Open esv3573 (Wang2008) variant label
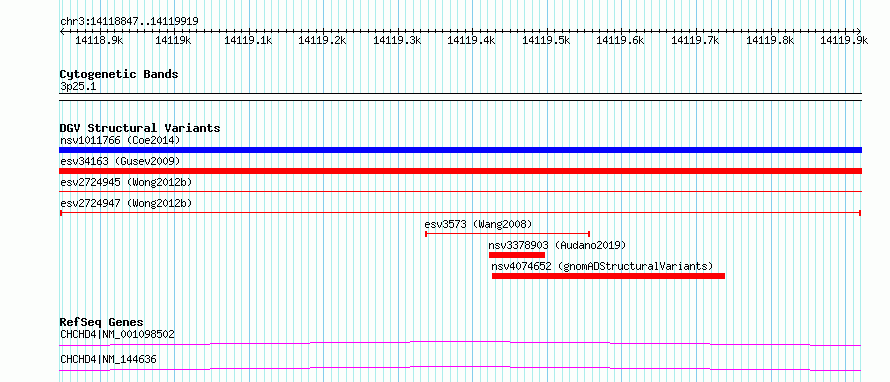Screen dimensions: 890x382 (478, 224)
